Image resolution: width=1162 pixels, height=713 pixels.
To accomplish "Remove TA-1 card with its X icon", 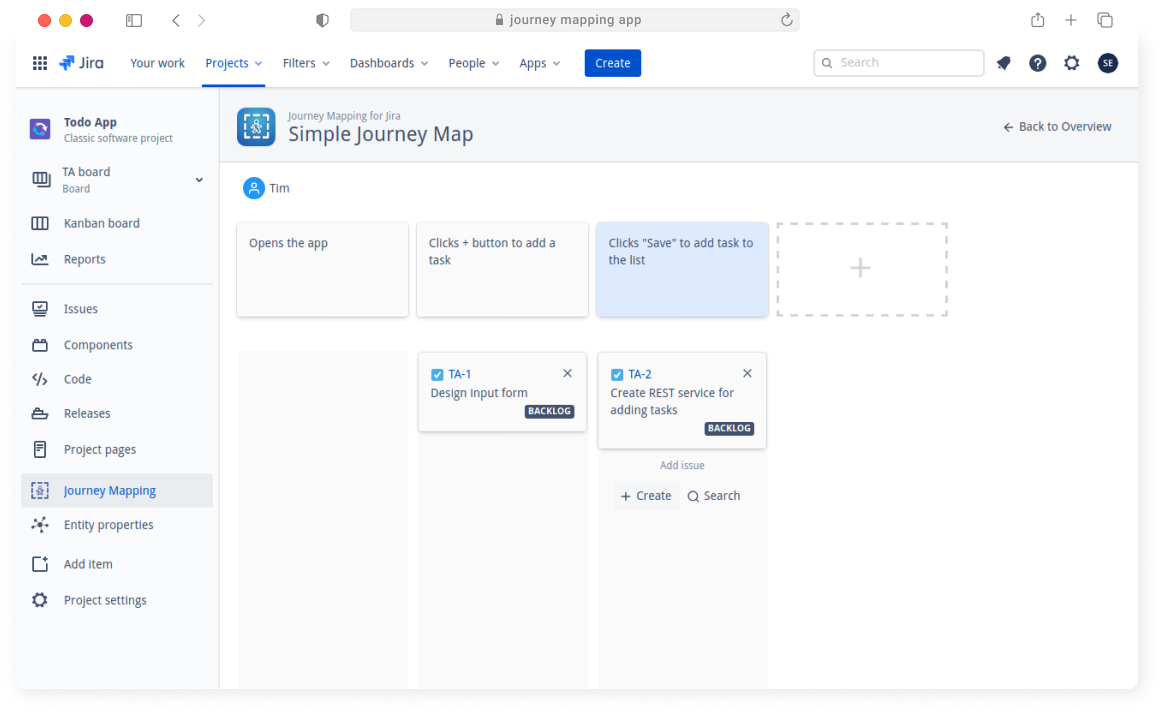I will (568, 374).
